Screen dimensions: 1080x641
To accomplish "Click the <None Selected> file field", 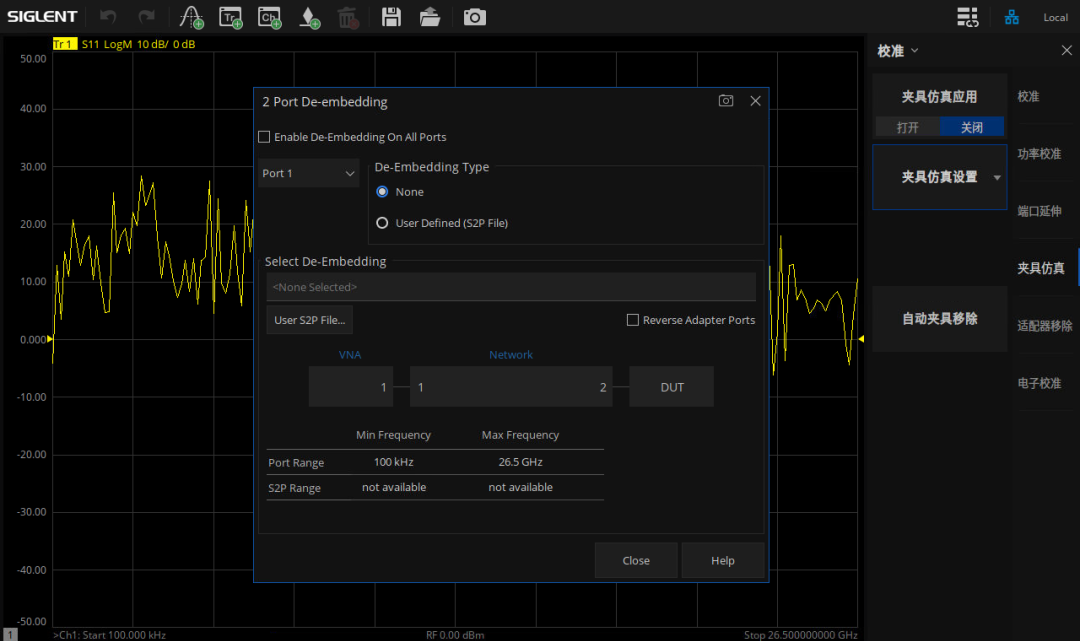I will pyautogui.click(x=510, y=287).
